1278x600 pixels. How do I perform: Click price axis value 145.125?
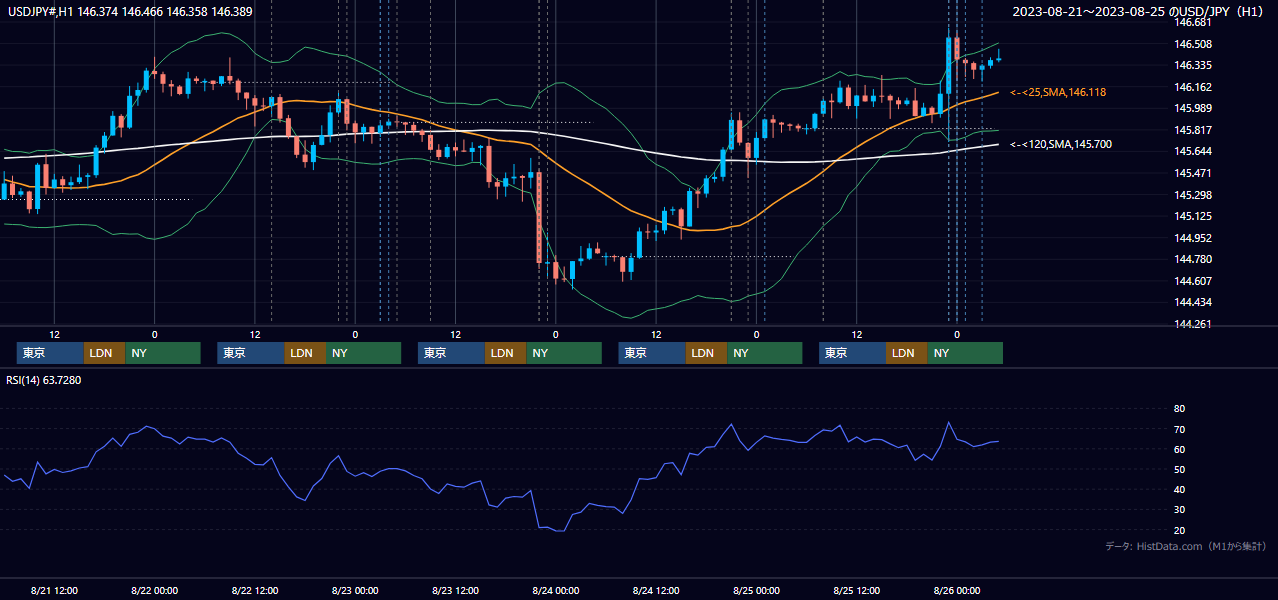click(x=1192, y=216)
